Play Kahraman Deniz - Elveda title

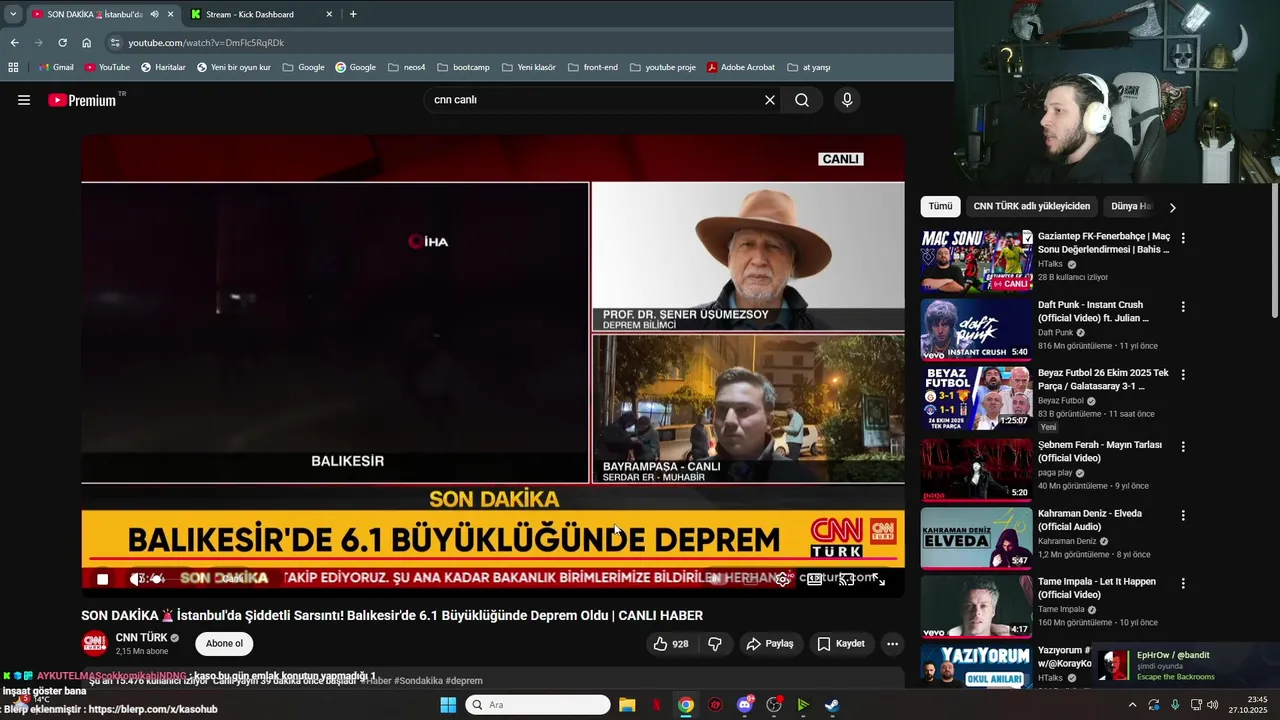pos(1090,520)
